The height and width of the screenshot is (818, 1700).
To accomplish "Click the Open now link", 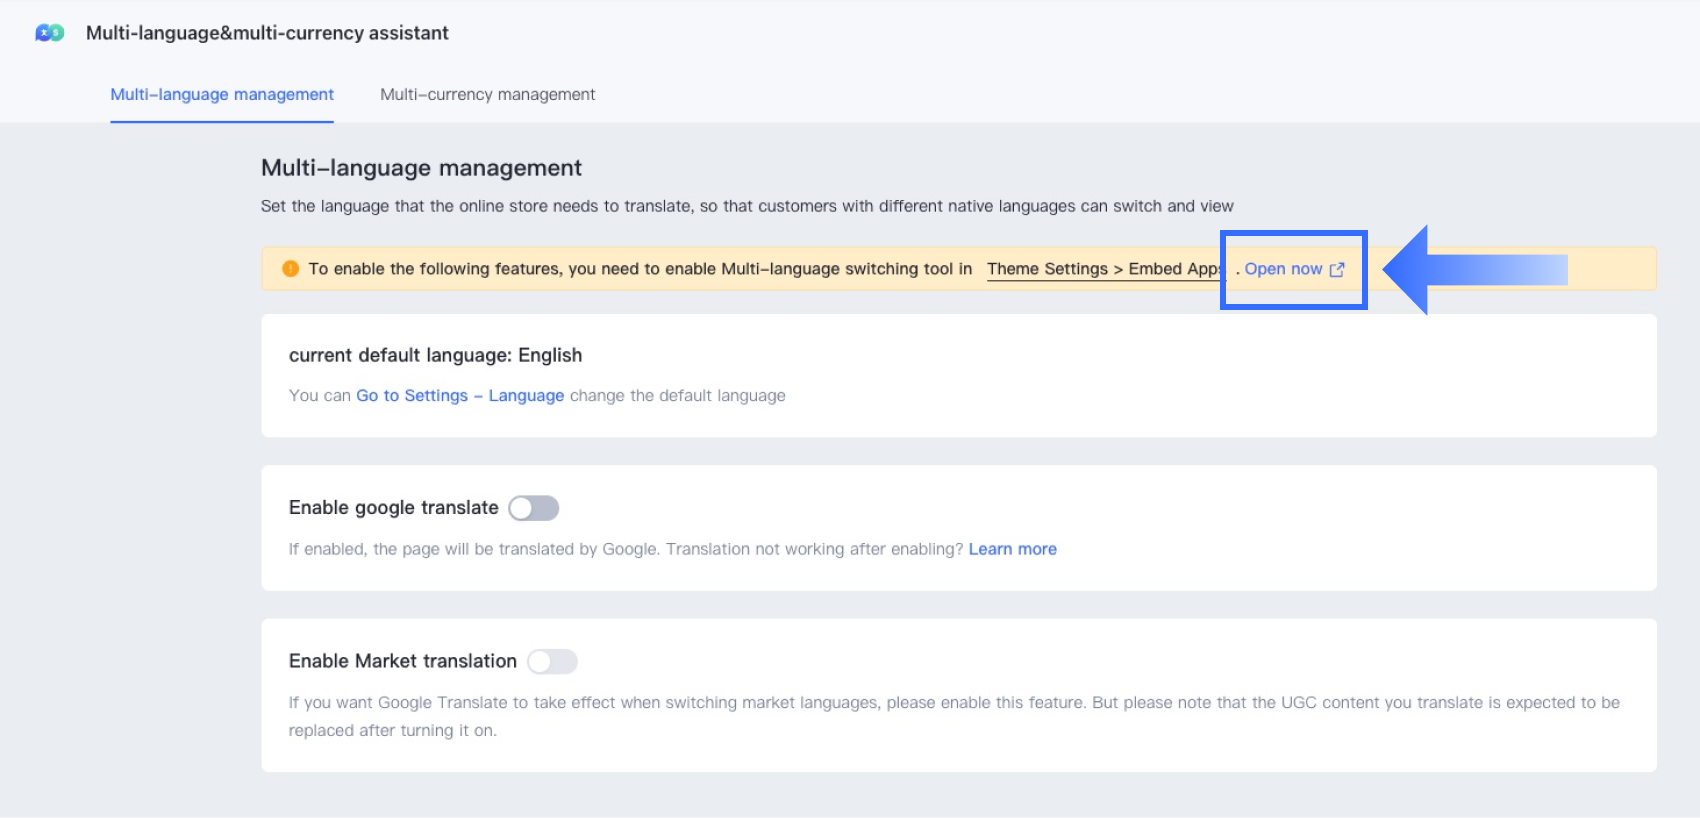I will [1283, 269].
